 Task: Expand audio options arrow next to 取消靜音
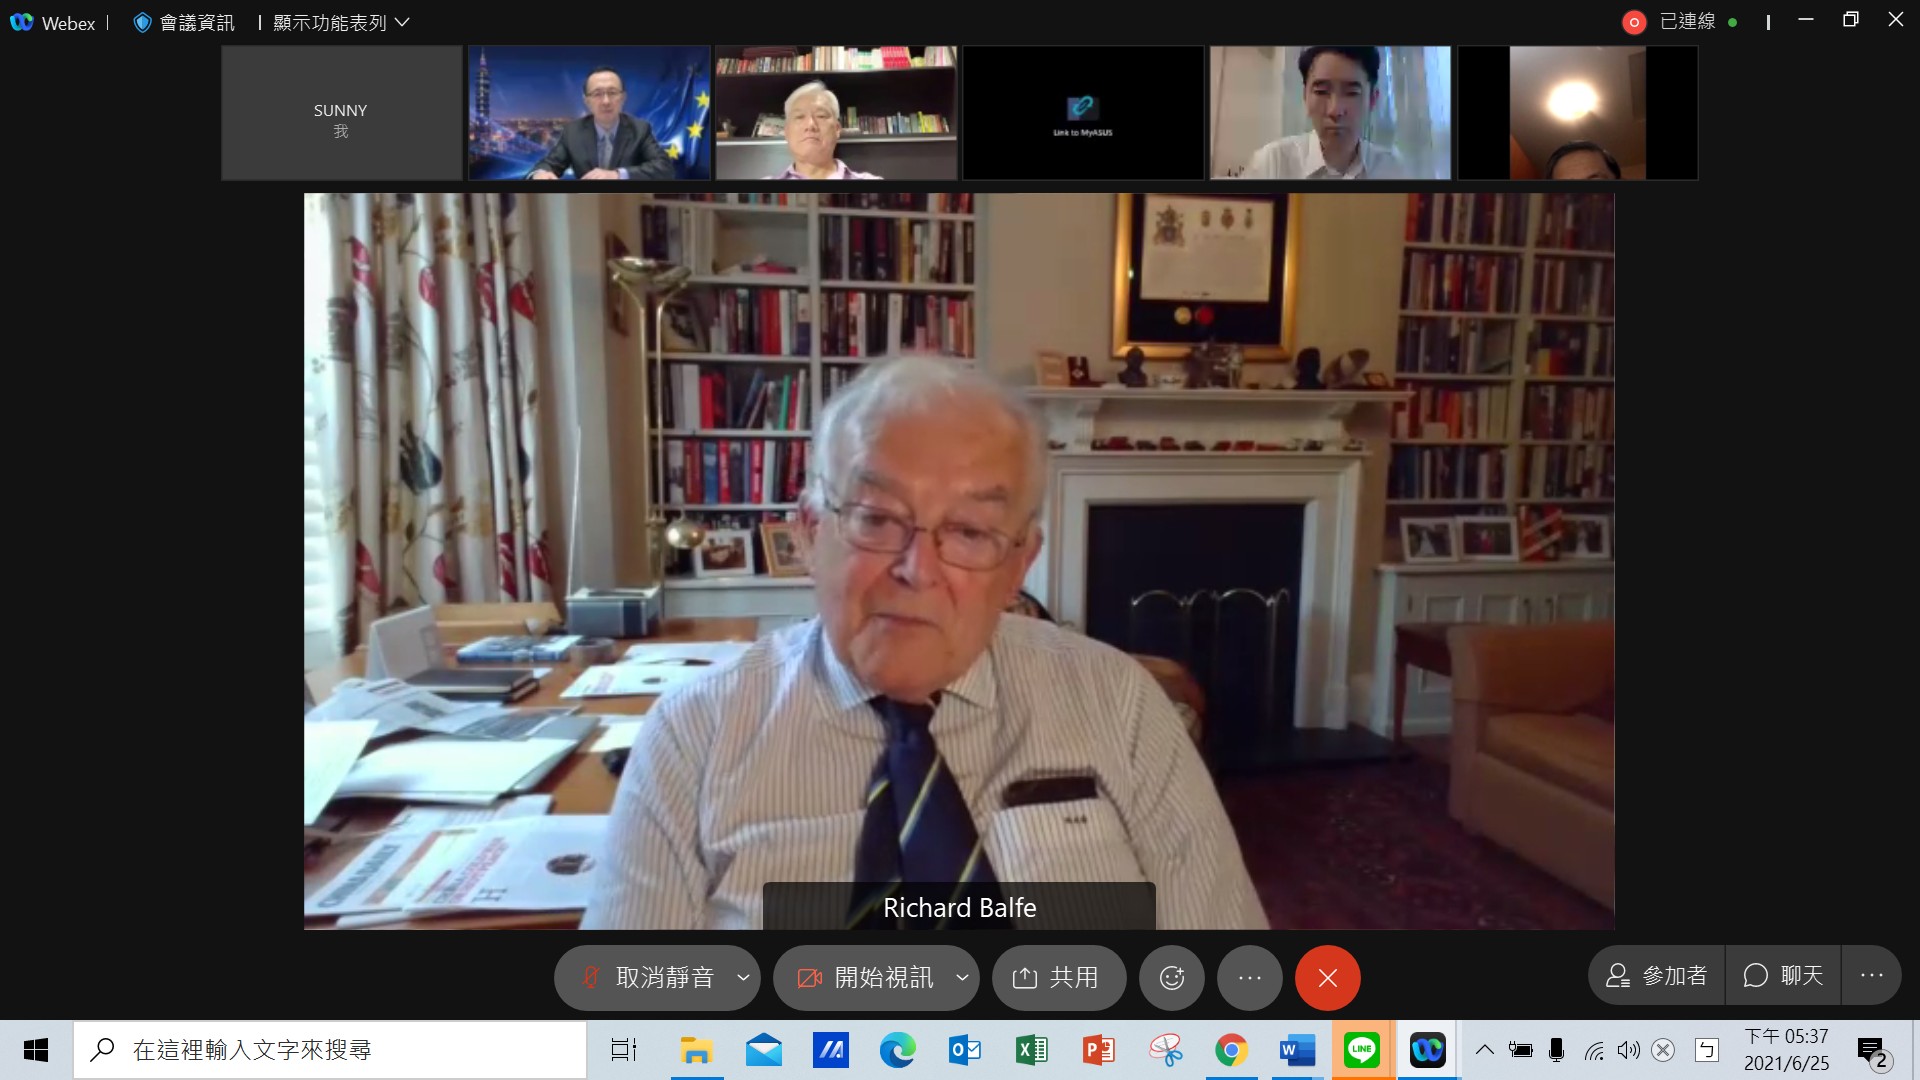coord(743,977)
